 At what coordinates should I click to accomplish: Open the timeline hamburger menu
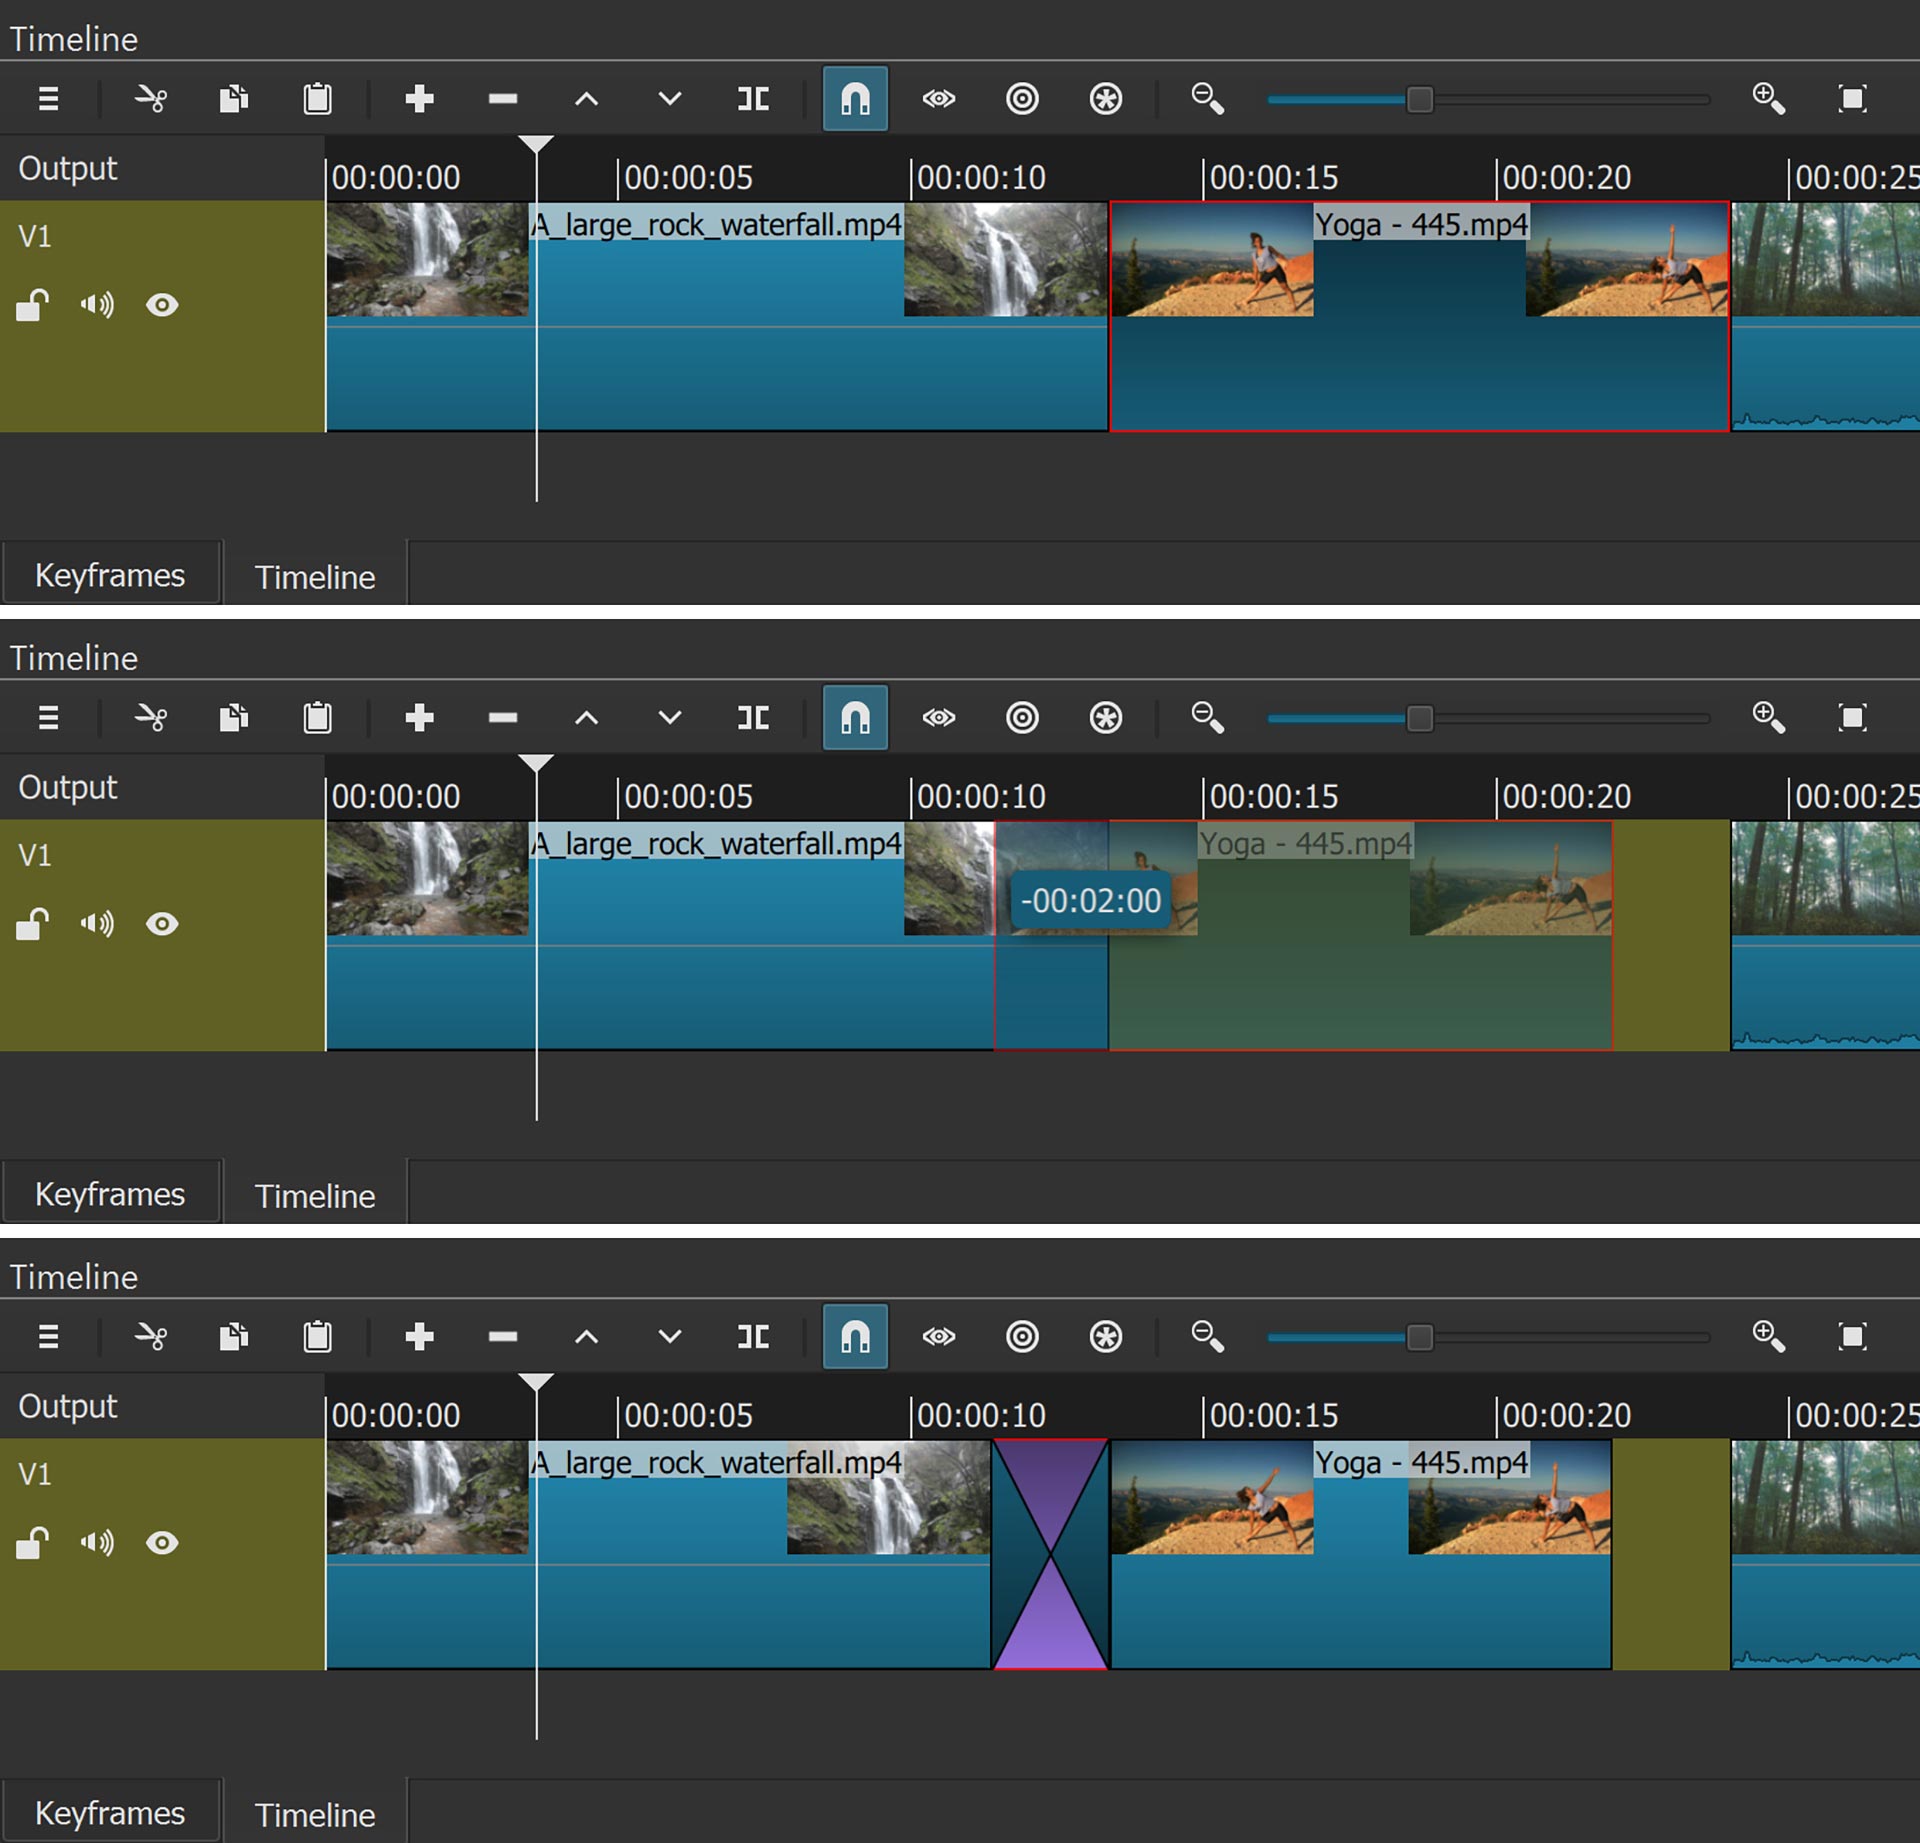pos(47,98)
